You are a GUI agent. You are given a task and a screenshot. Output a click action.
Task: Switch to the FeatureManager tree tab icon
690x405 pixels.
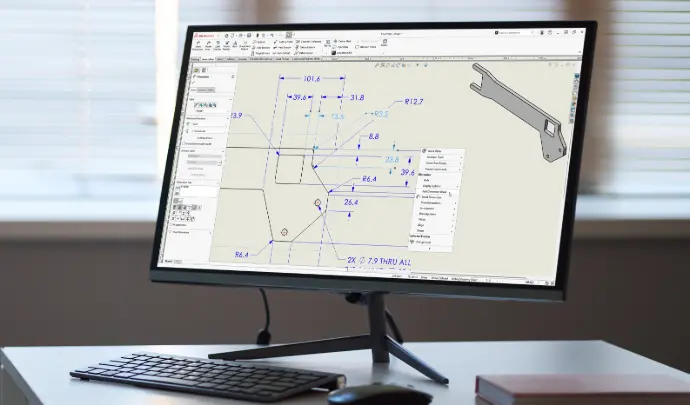[196, 70]
